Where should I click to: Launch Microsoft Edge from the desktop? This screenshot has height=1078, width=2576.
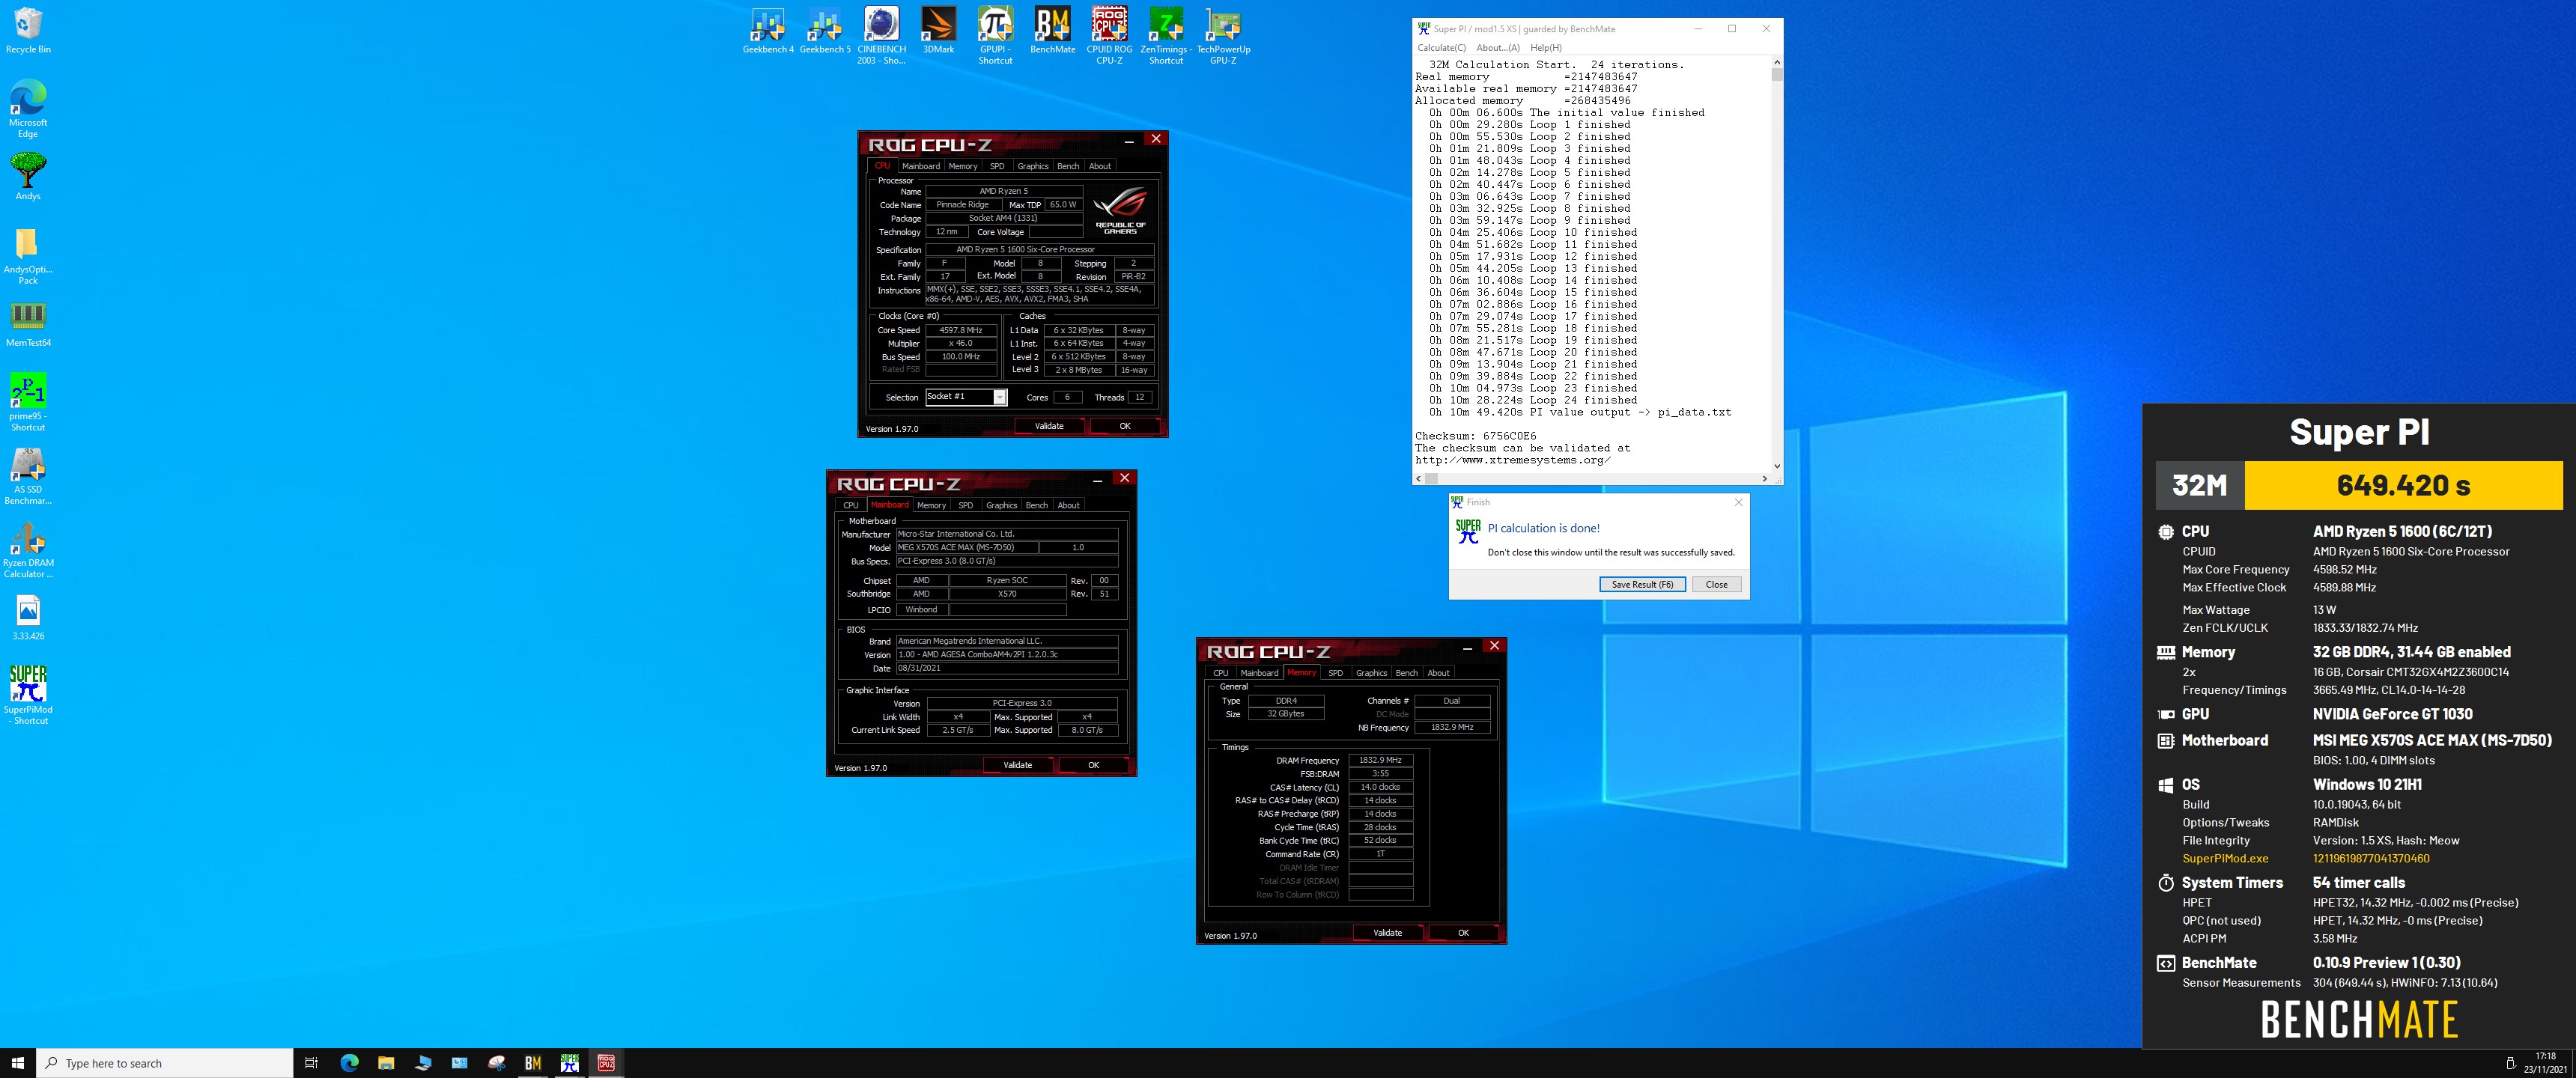coord(28,109)
